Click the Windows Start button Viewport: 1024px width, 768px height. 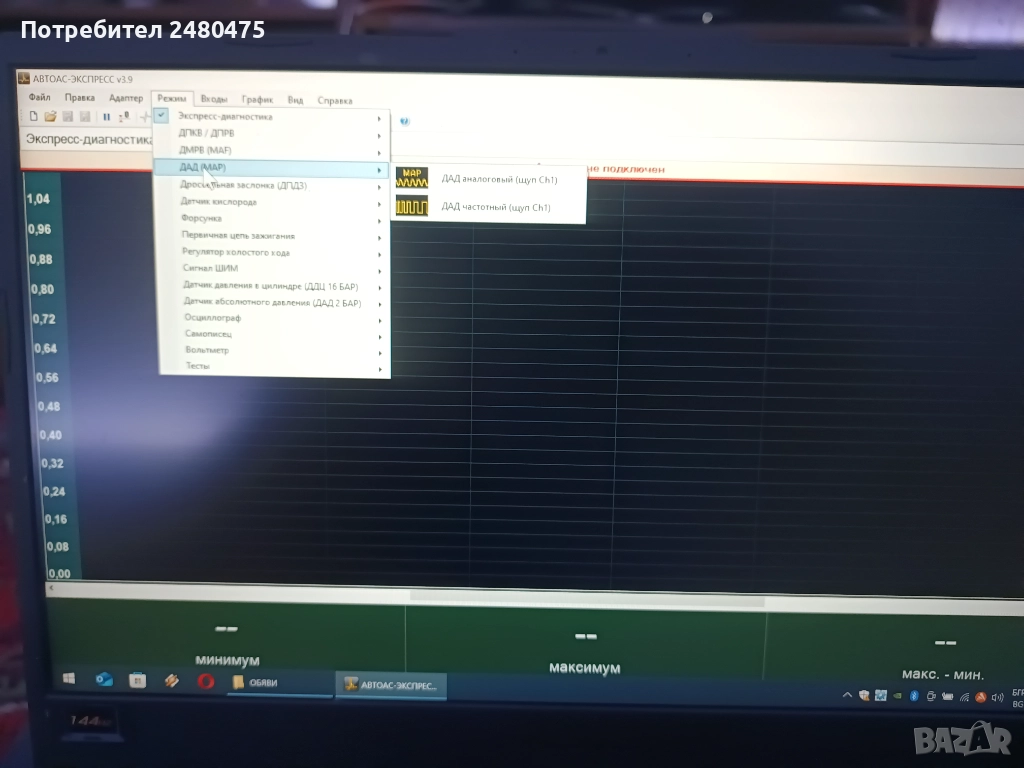point(68,680)
